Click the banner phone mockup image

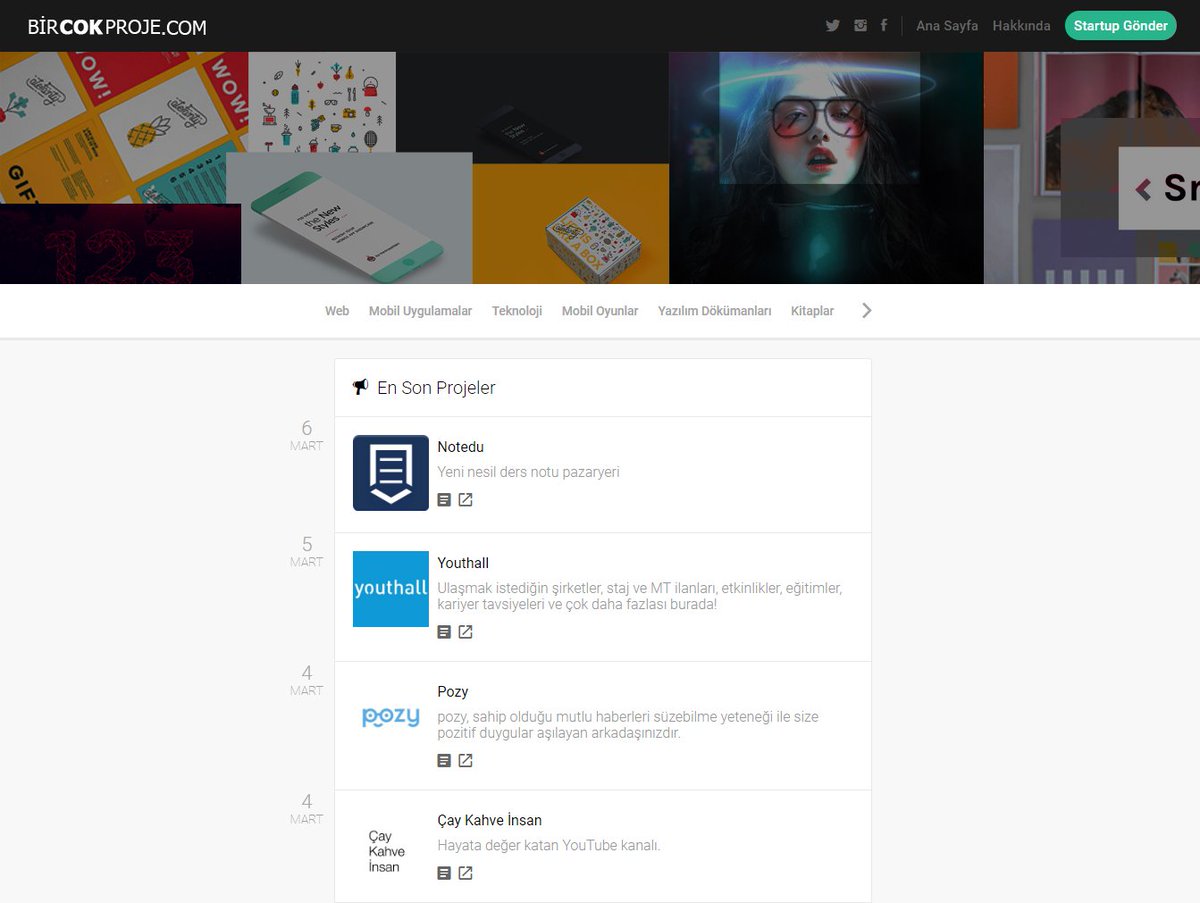(349, 218)
